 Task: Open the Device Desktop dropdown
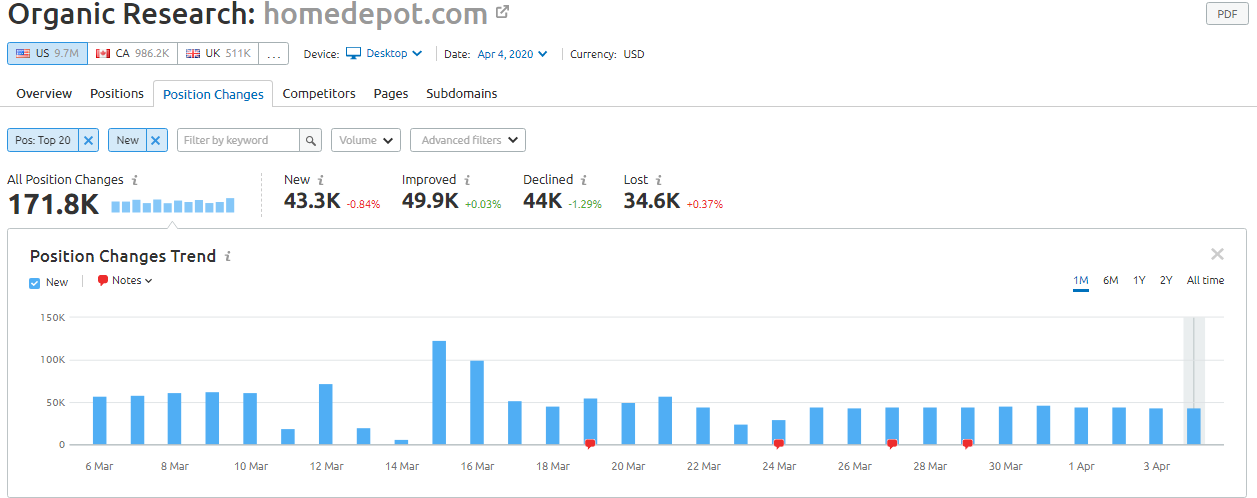[x=384, y=54]
